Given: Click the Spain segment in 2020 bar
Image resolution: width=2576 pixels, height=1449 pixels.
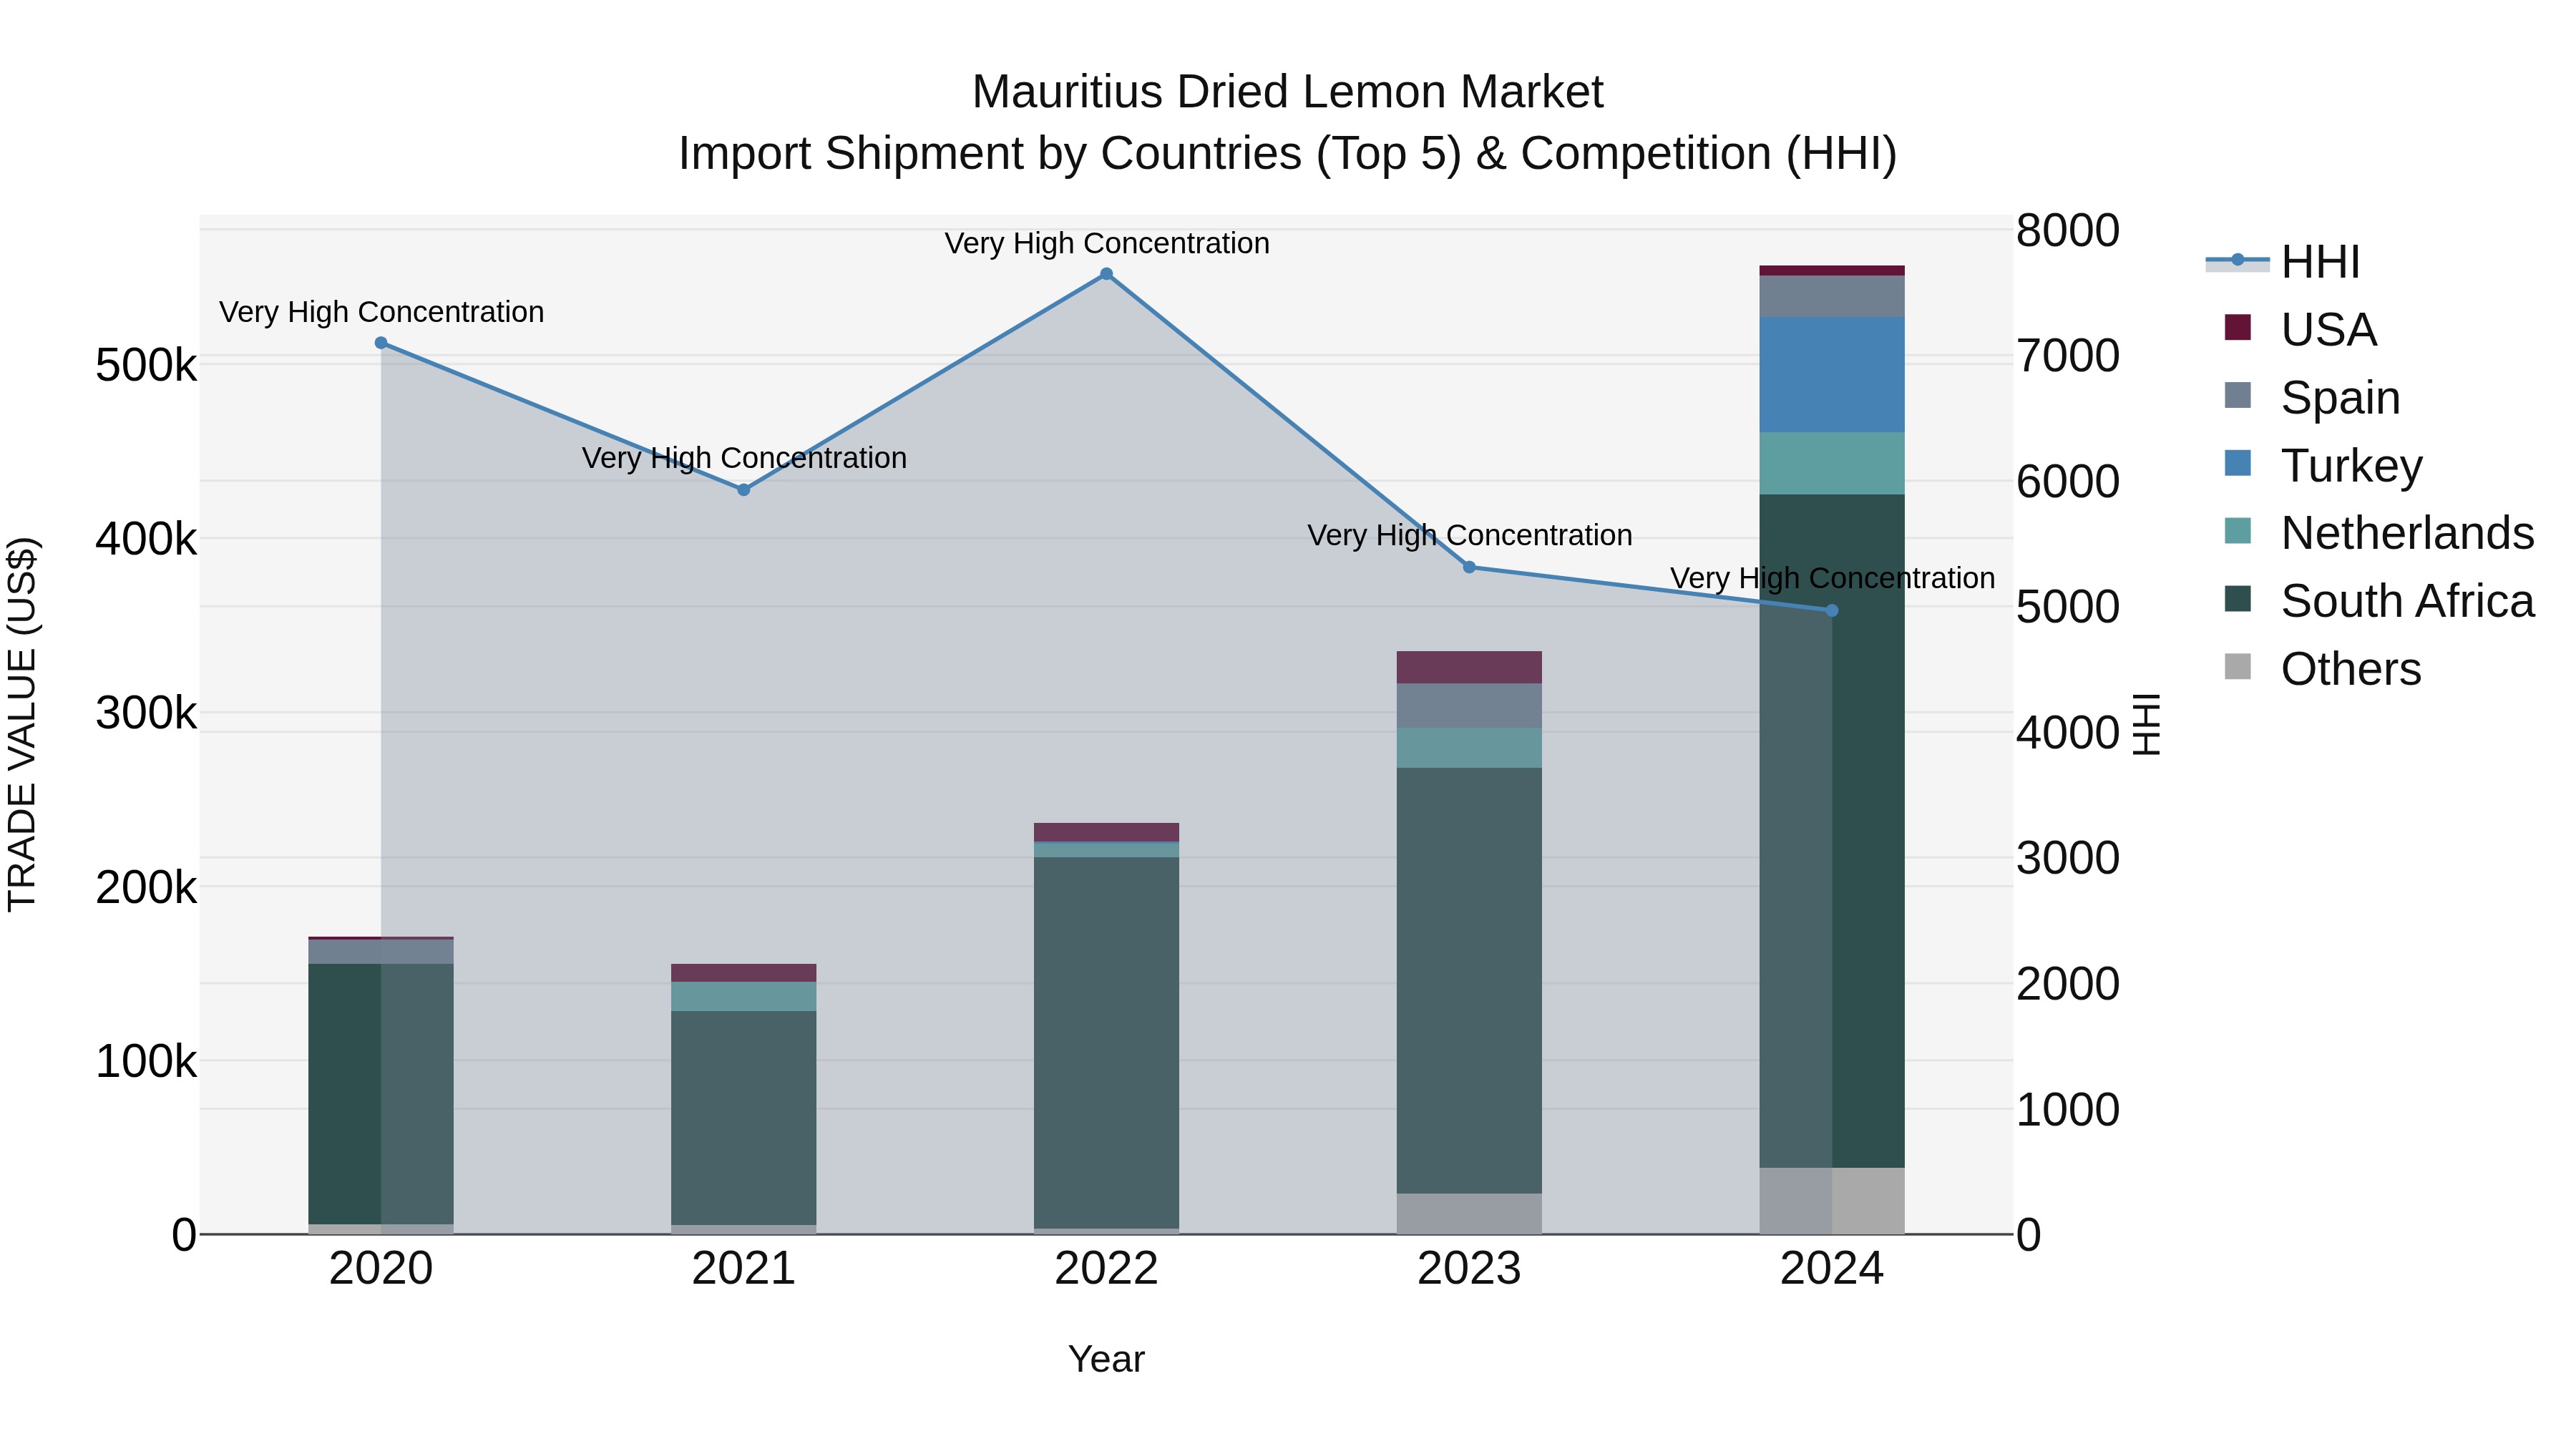Looking at the screenshot, I should (381, 952).
